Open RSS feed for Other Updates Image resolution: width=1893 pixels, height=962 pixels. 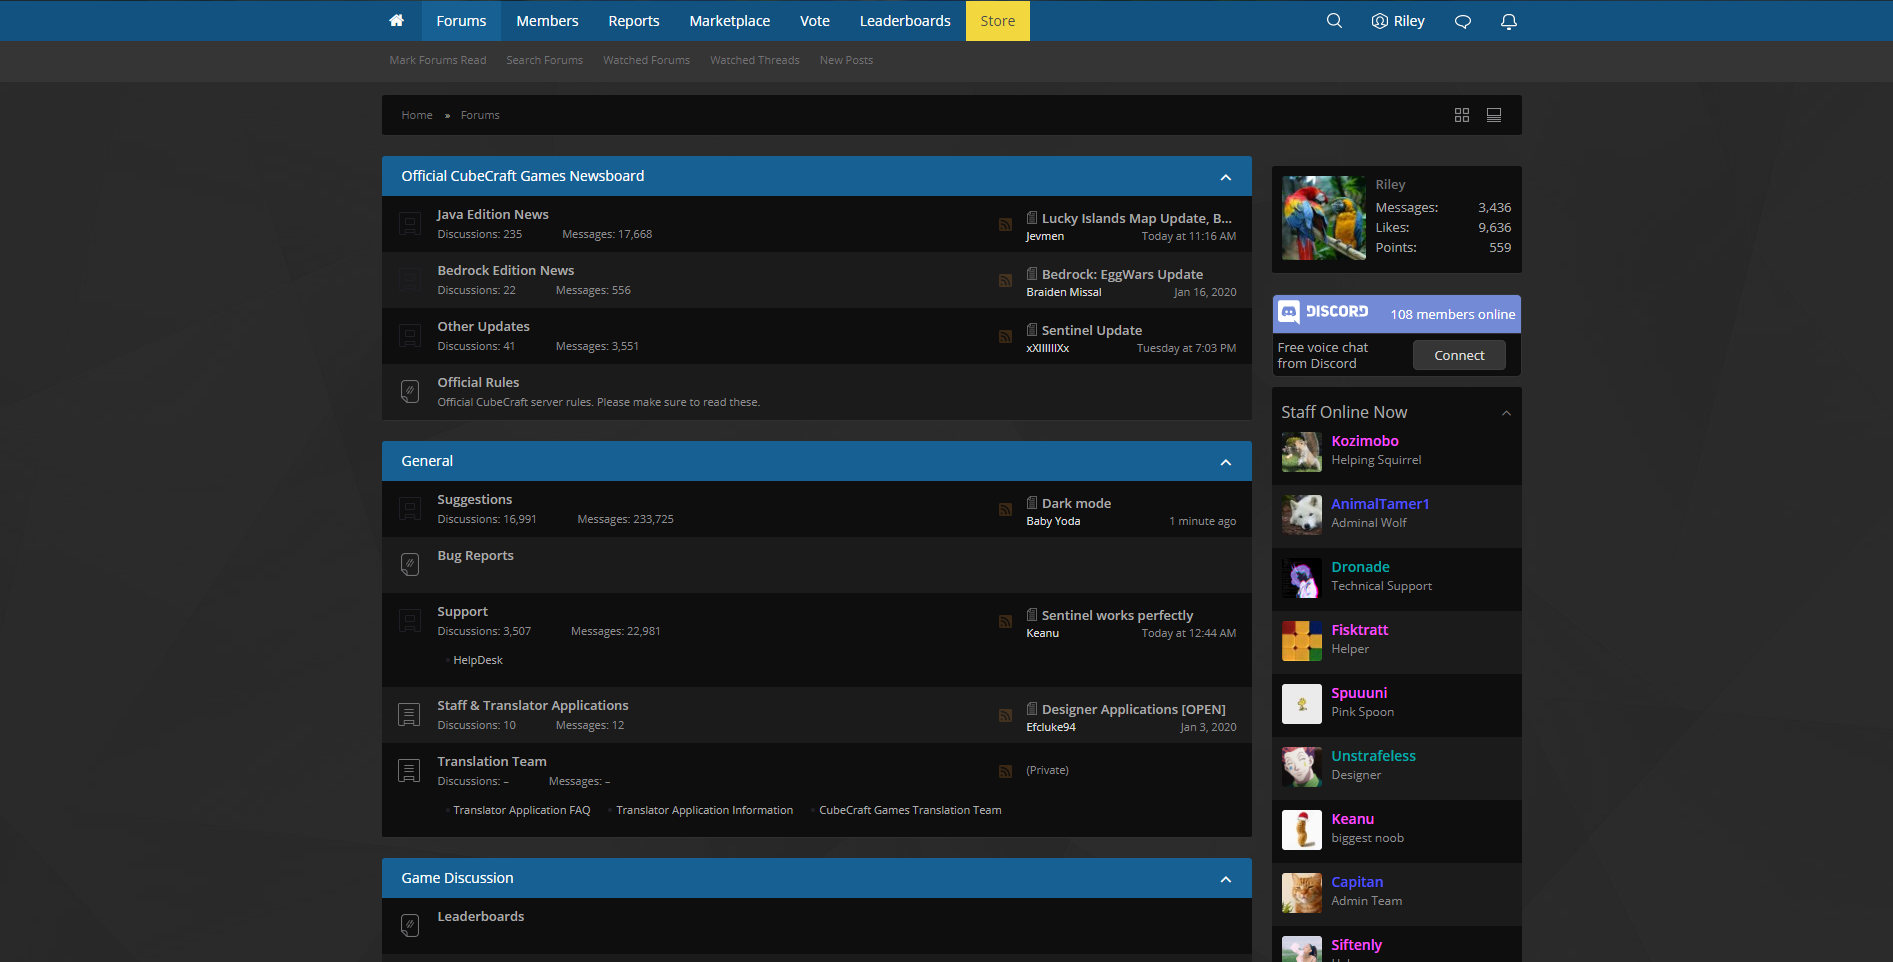(x=1005, y=336)
